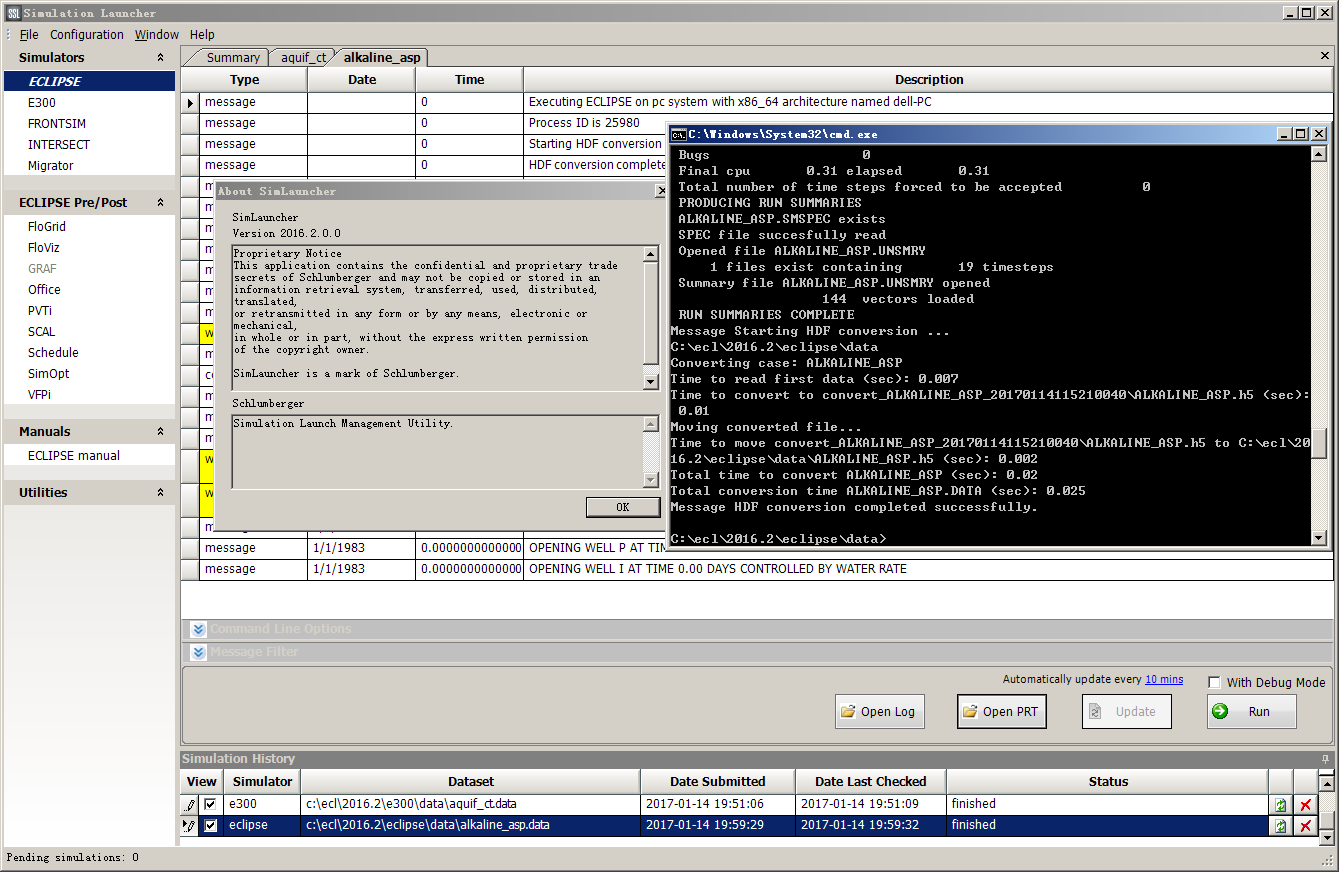Image resolution: width=1339 pixels, height=872 pixels.
Task: Sort history by the Status column header
Action: coord(1108,782)
